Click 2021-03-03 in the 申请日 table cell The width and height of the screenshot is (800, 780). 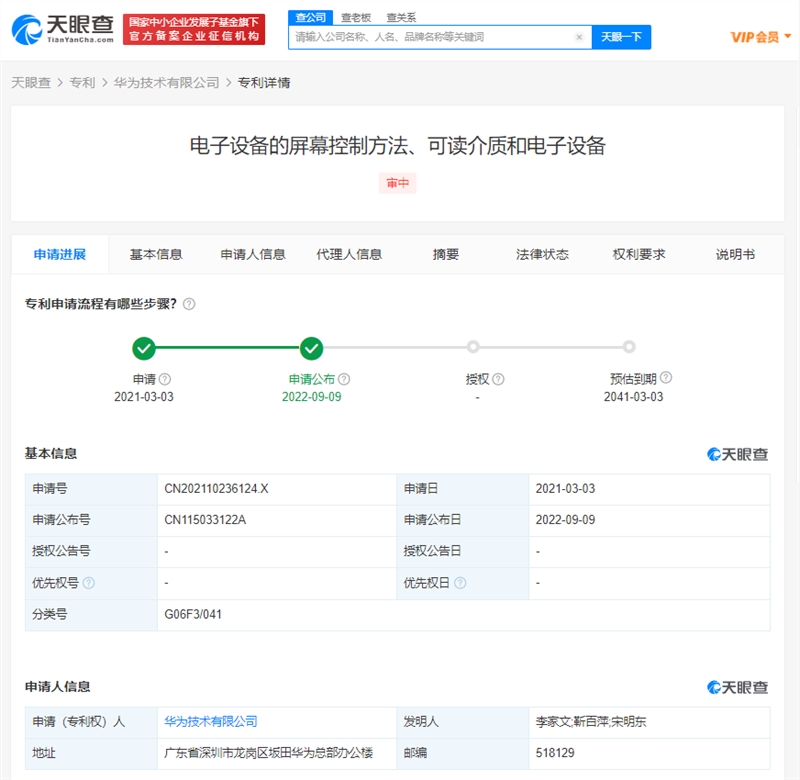(565, 489)
